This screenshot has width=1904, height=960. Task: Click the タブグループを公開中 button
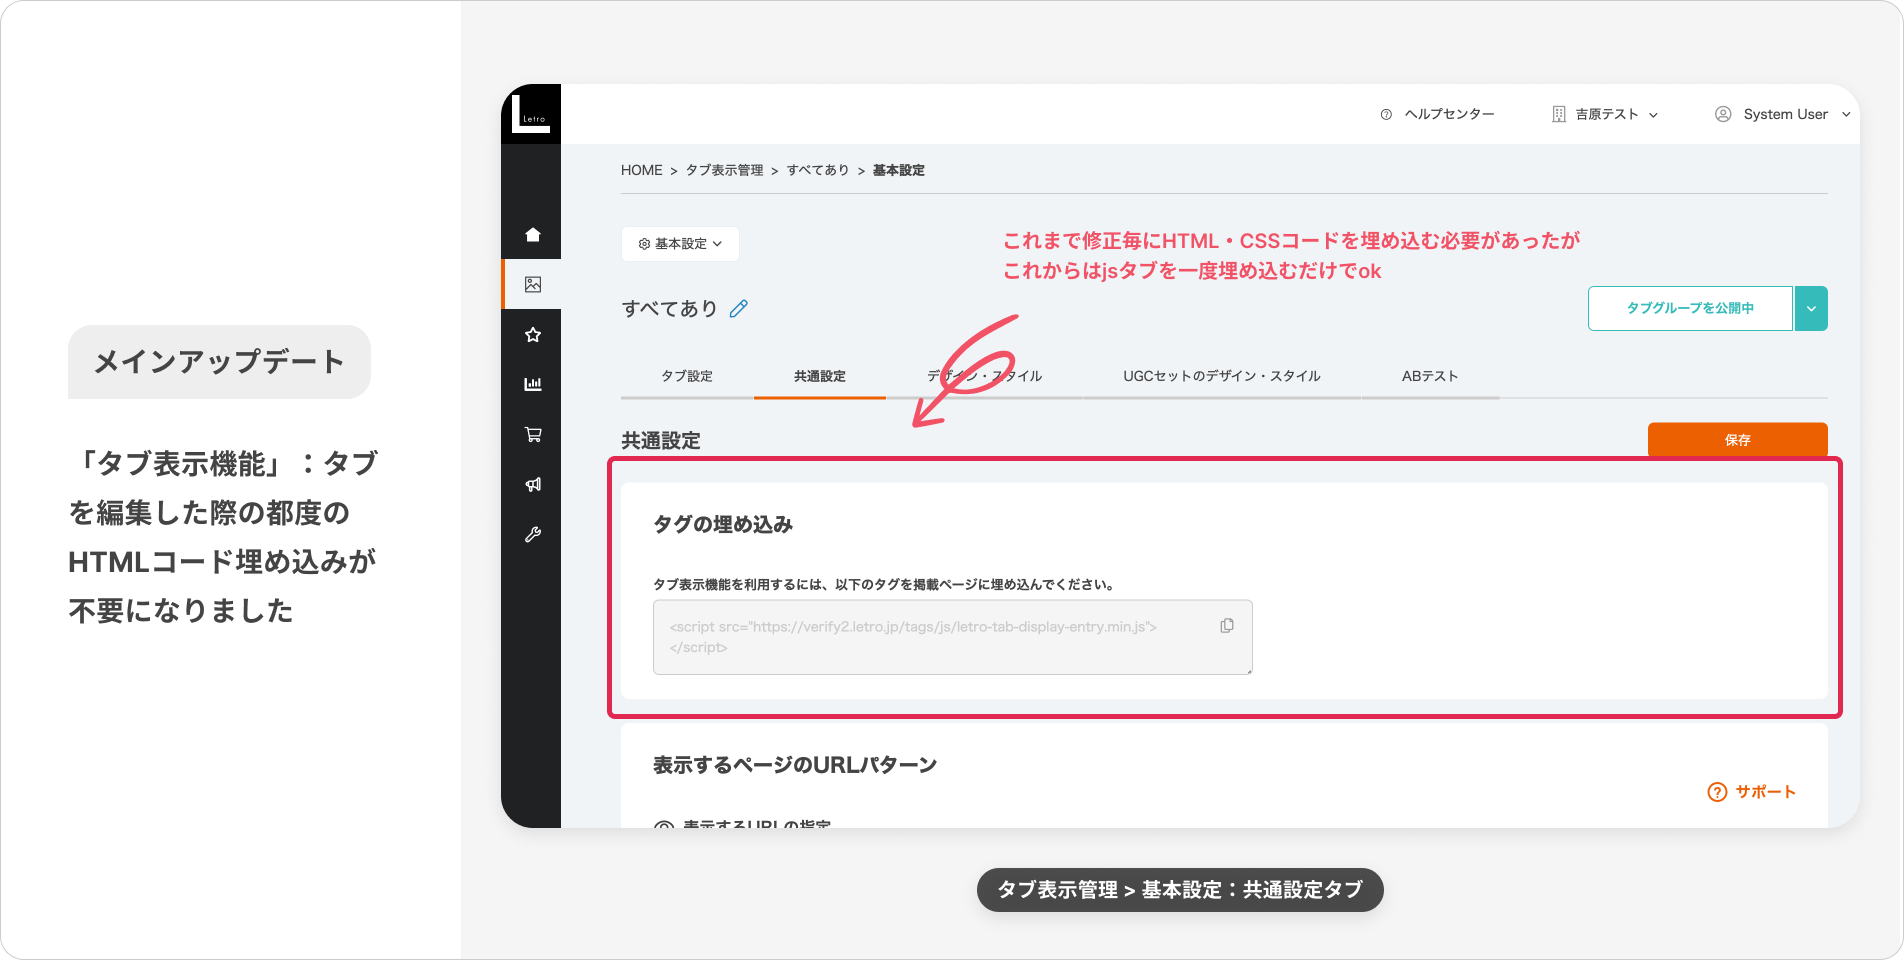[x=1689, y=308]
